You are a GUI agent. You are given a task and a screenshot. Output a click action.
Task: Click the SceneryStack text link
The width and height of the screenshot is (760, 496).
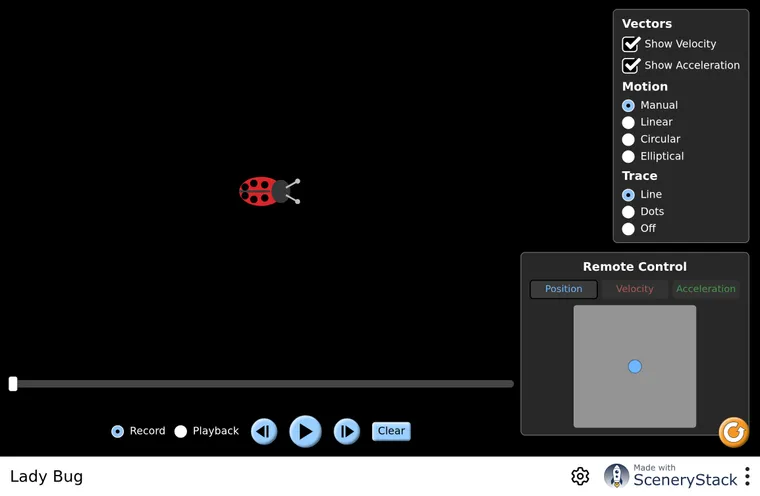click(x=685, y=480)
